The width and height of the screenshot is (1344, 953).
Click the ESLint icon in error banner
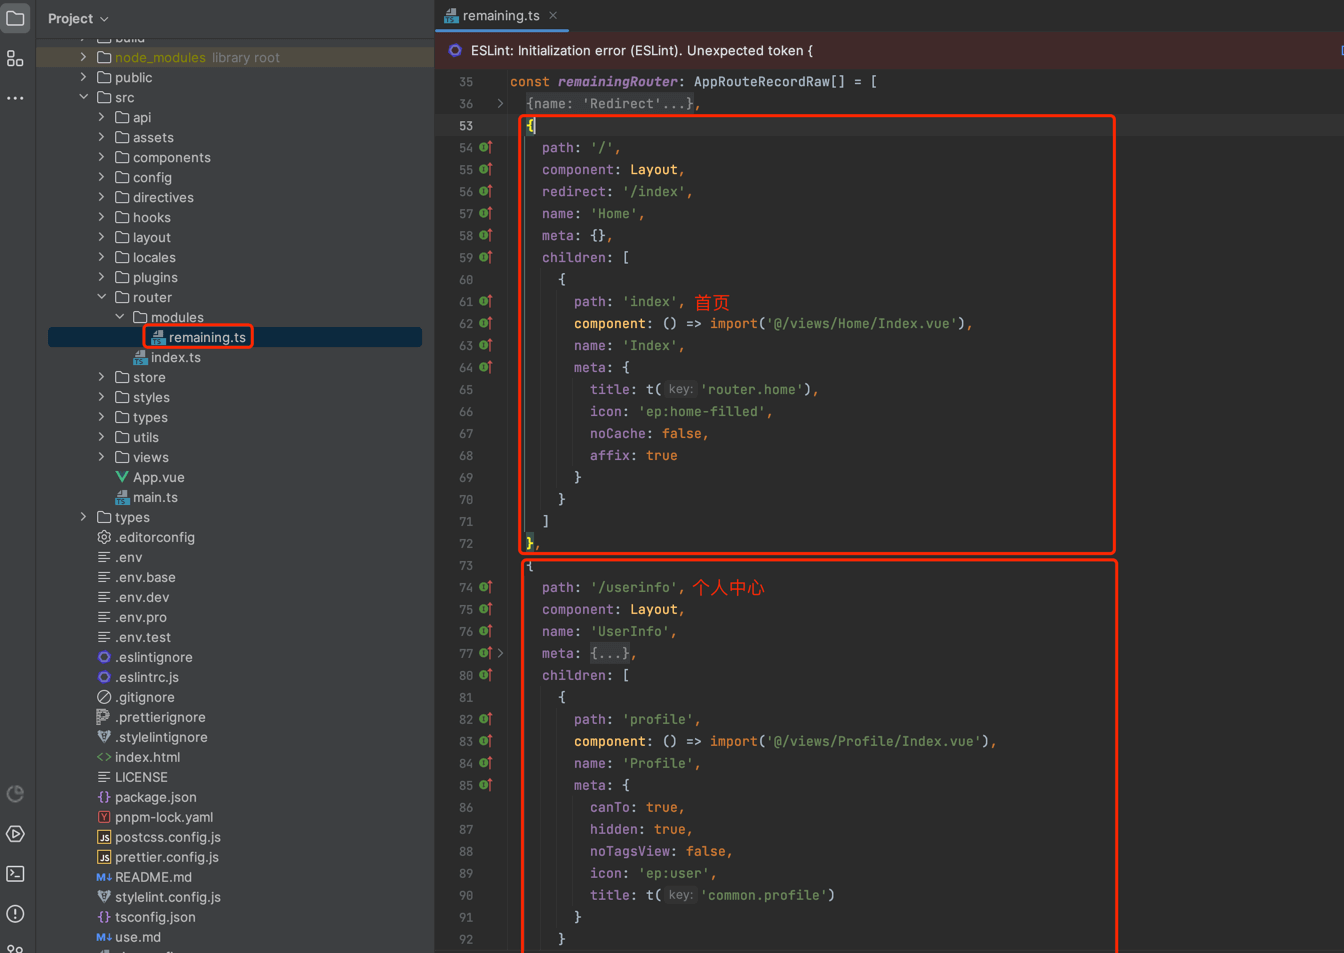(x=455, y=50)
